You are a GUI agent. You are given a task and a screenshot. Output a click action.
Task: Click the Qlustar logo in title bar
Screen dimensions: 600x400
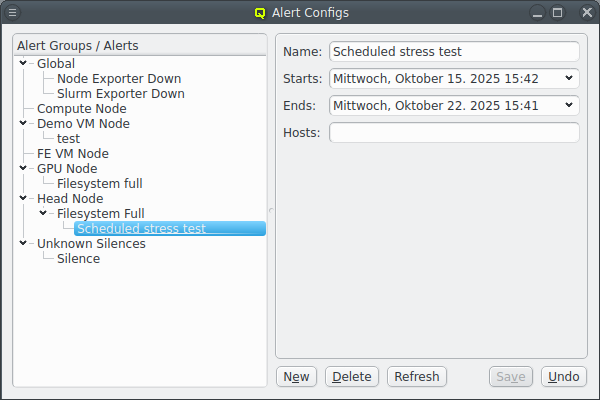tap(260, 13)
